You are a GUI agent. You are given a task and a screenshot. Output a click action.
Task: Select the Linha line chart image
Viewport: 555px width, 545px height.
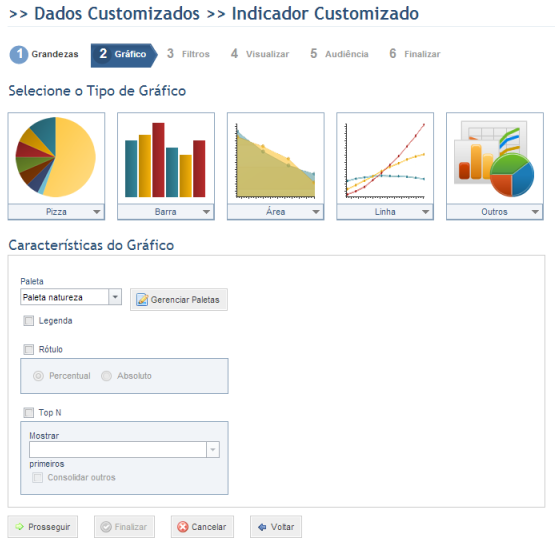click(x=385, y=157)
